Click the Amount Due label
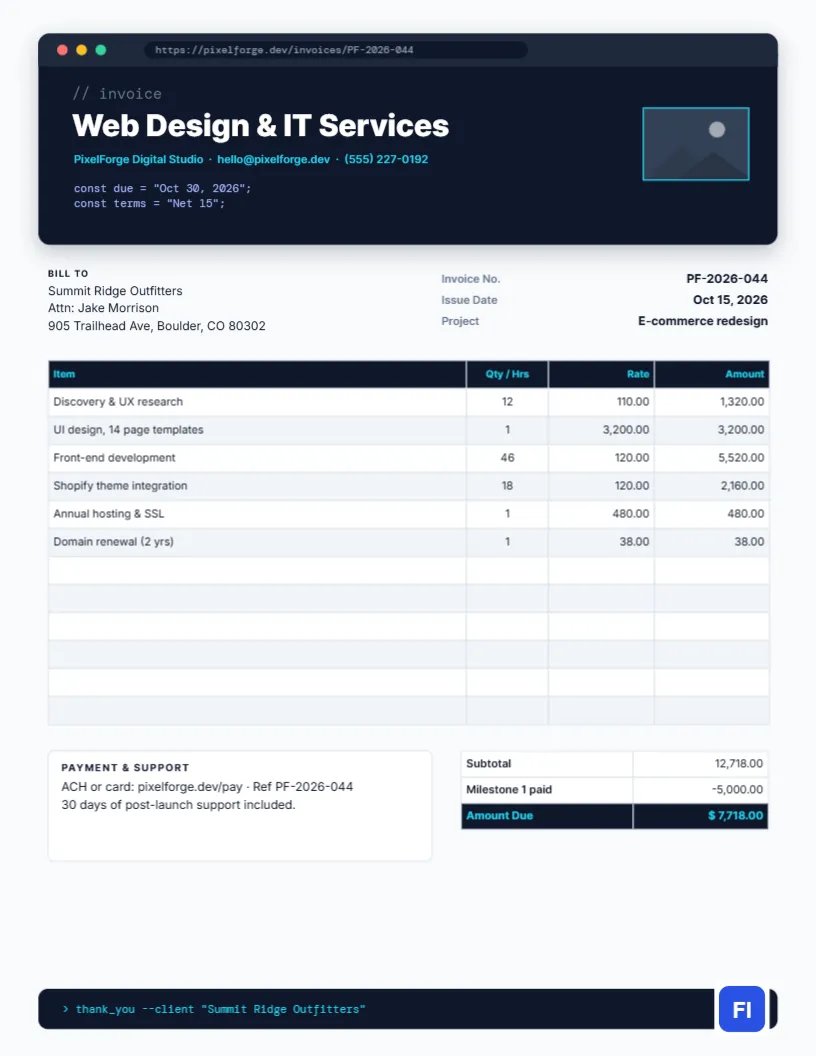Viewport: 816px width, 1056px height. 500,816
